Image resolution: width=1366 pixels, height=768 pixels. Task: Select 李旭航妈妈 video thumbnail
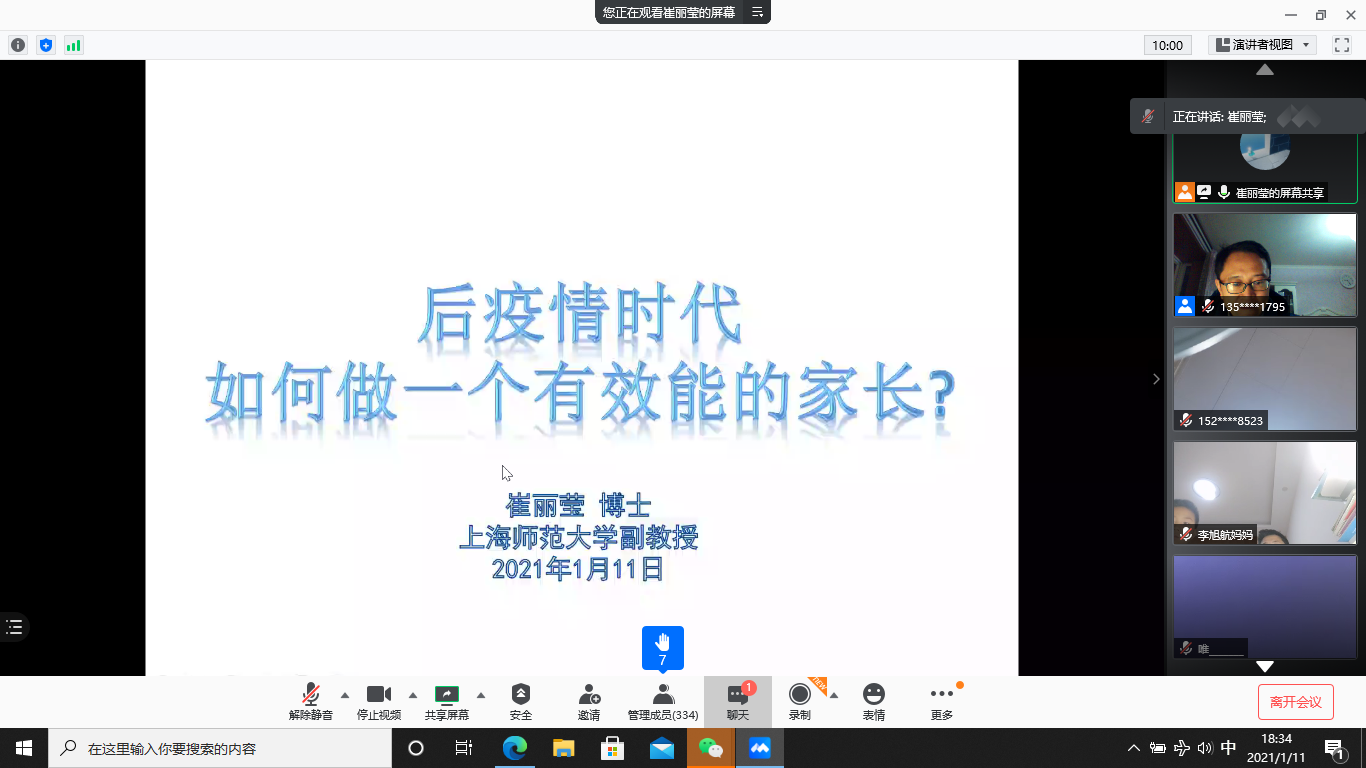point(1265,493)
